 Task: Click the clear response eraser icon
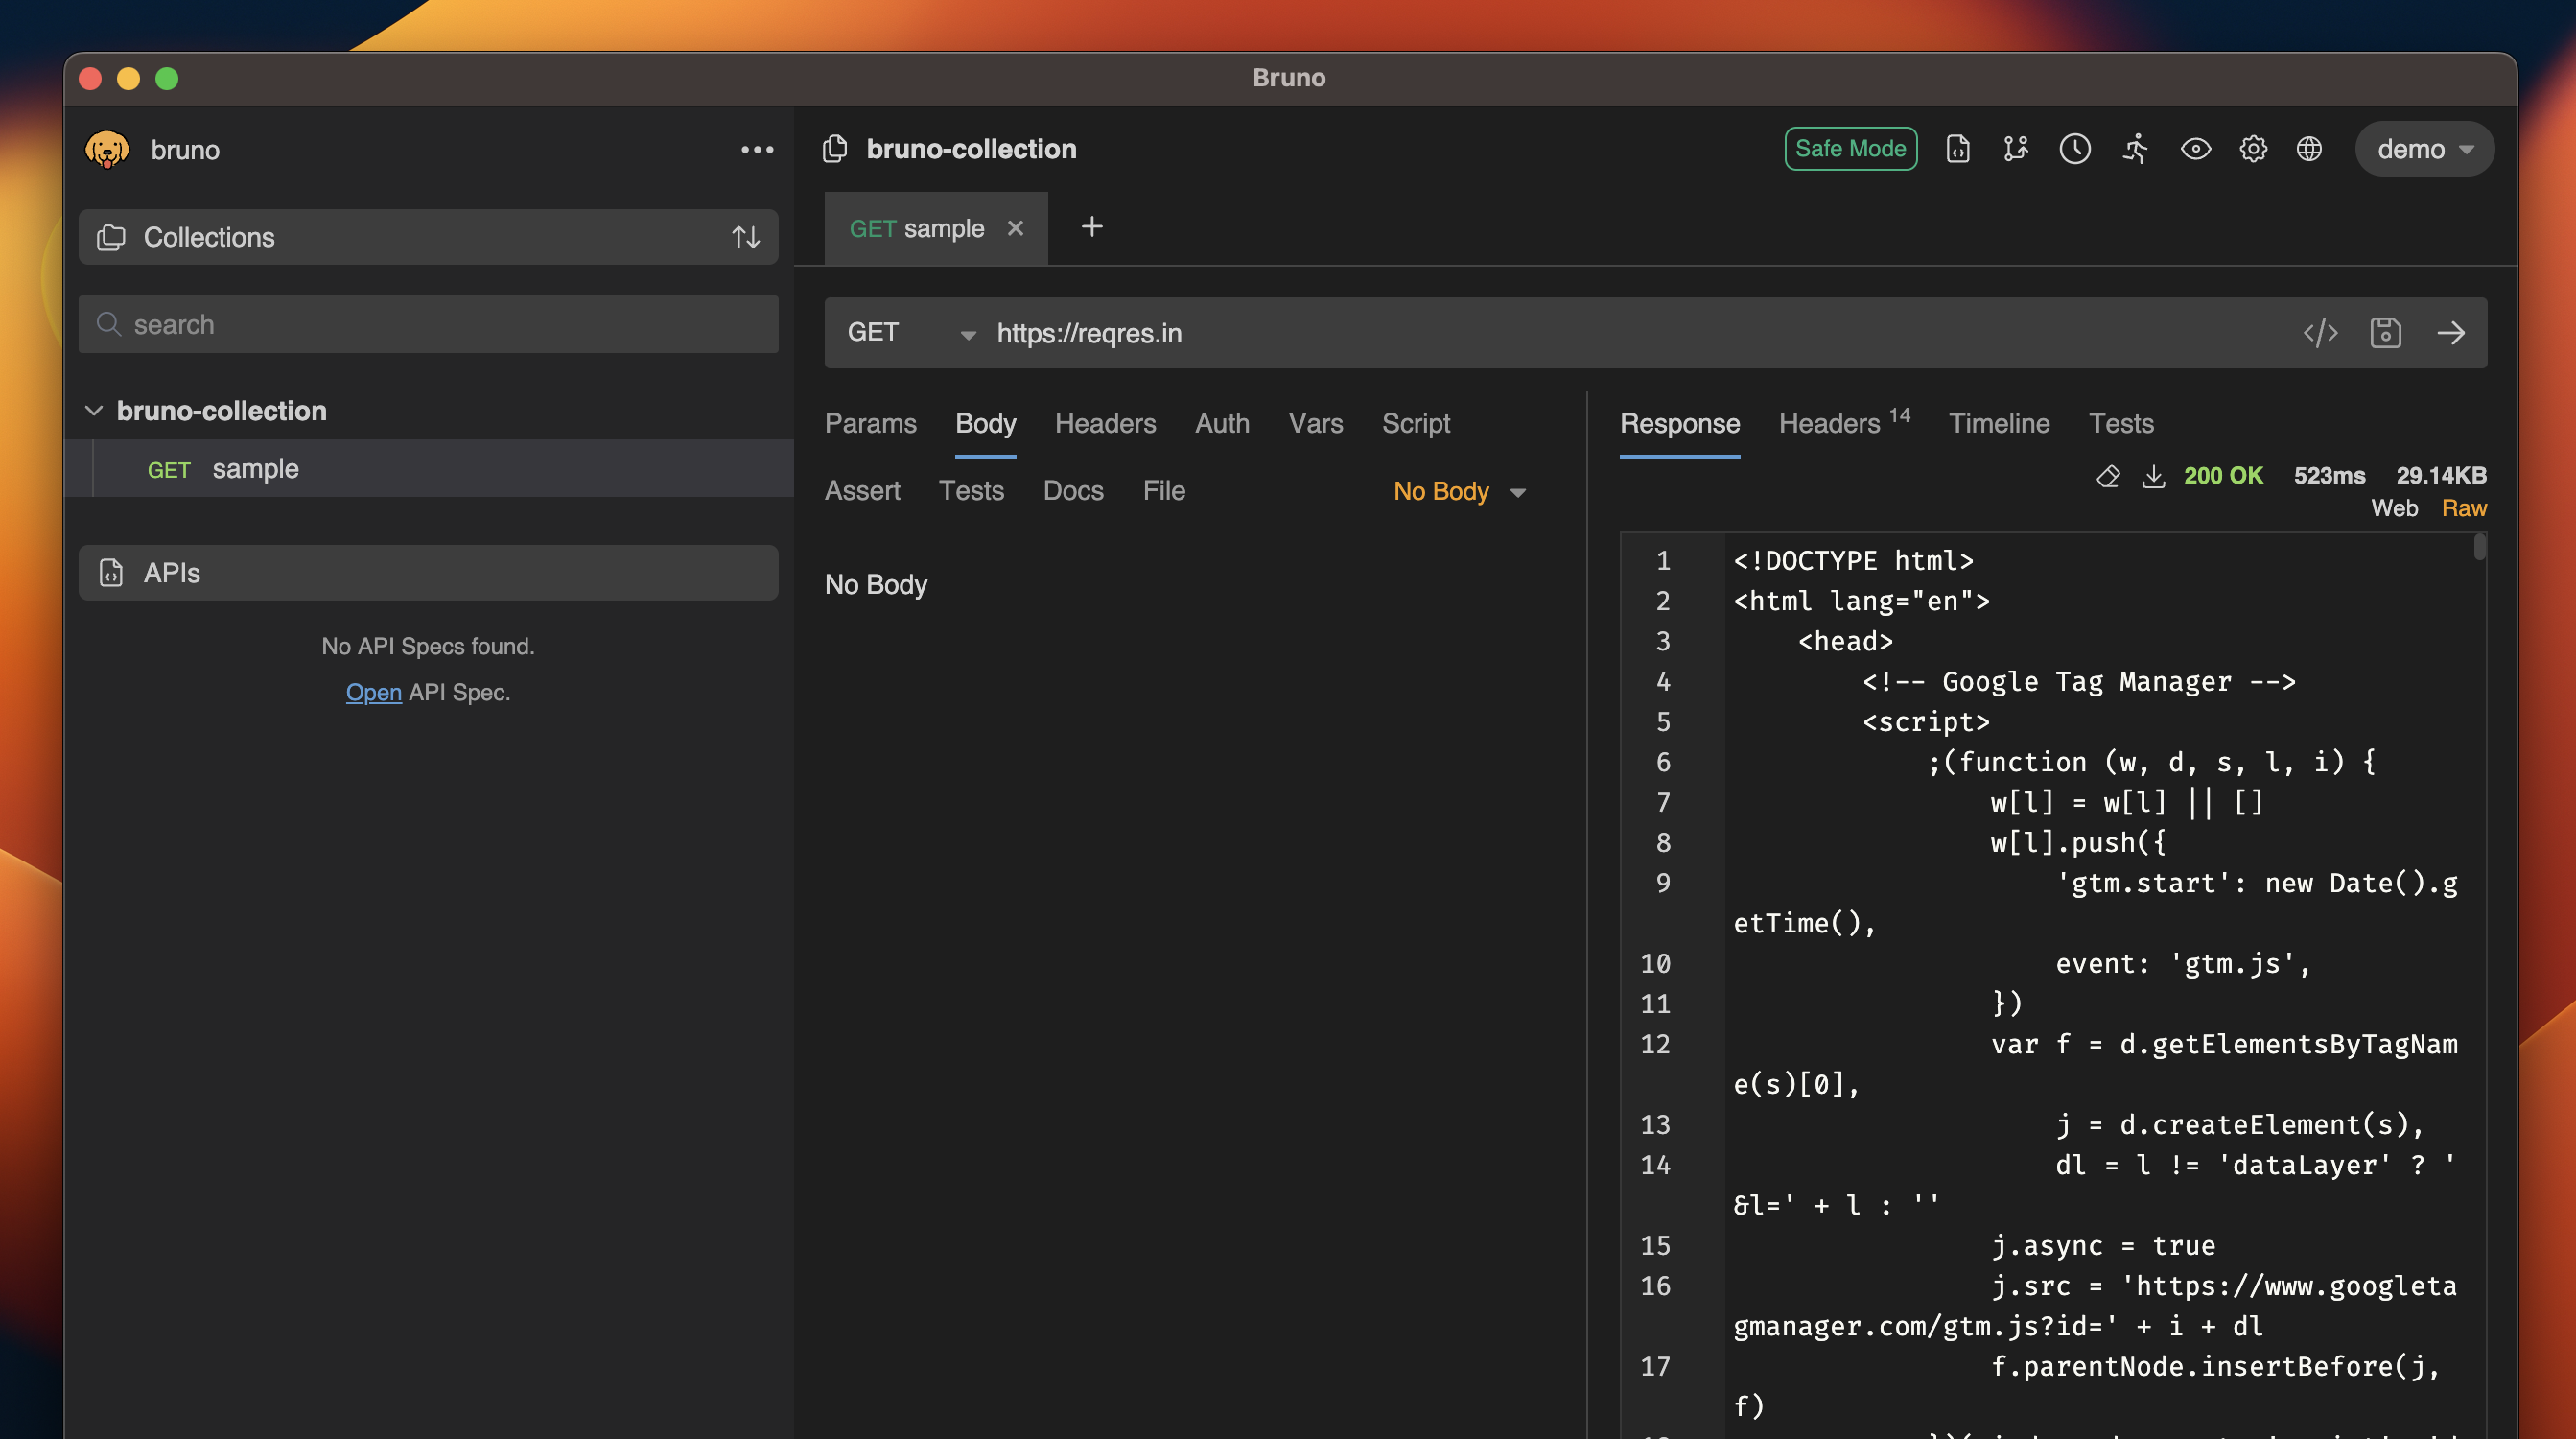2107,476
